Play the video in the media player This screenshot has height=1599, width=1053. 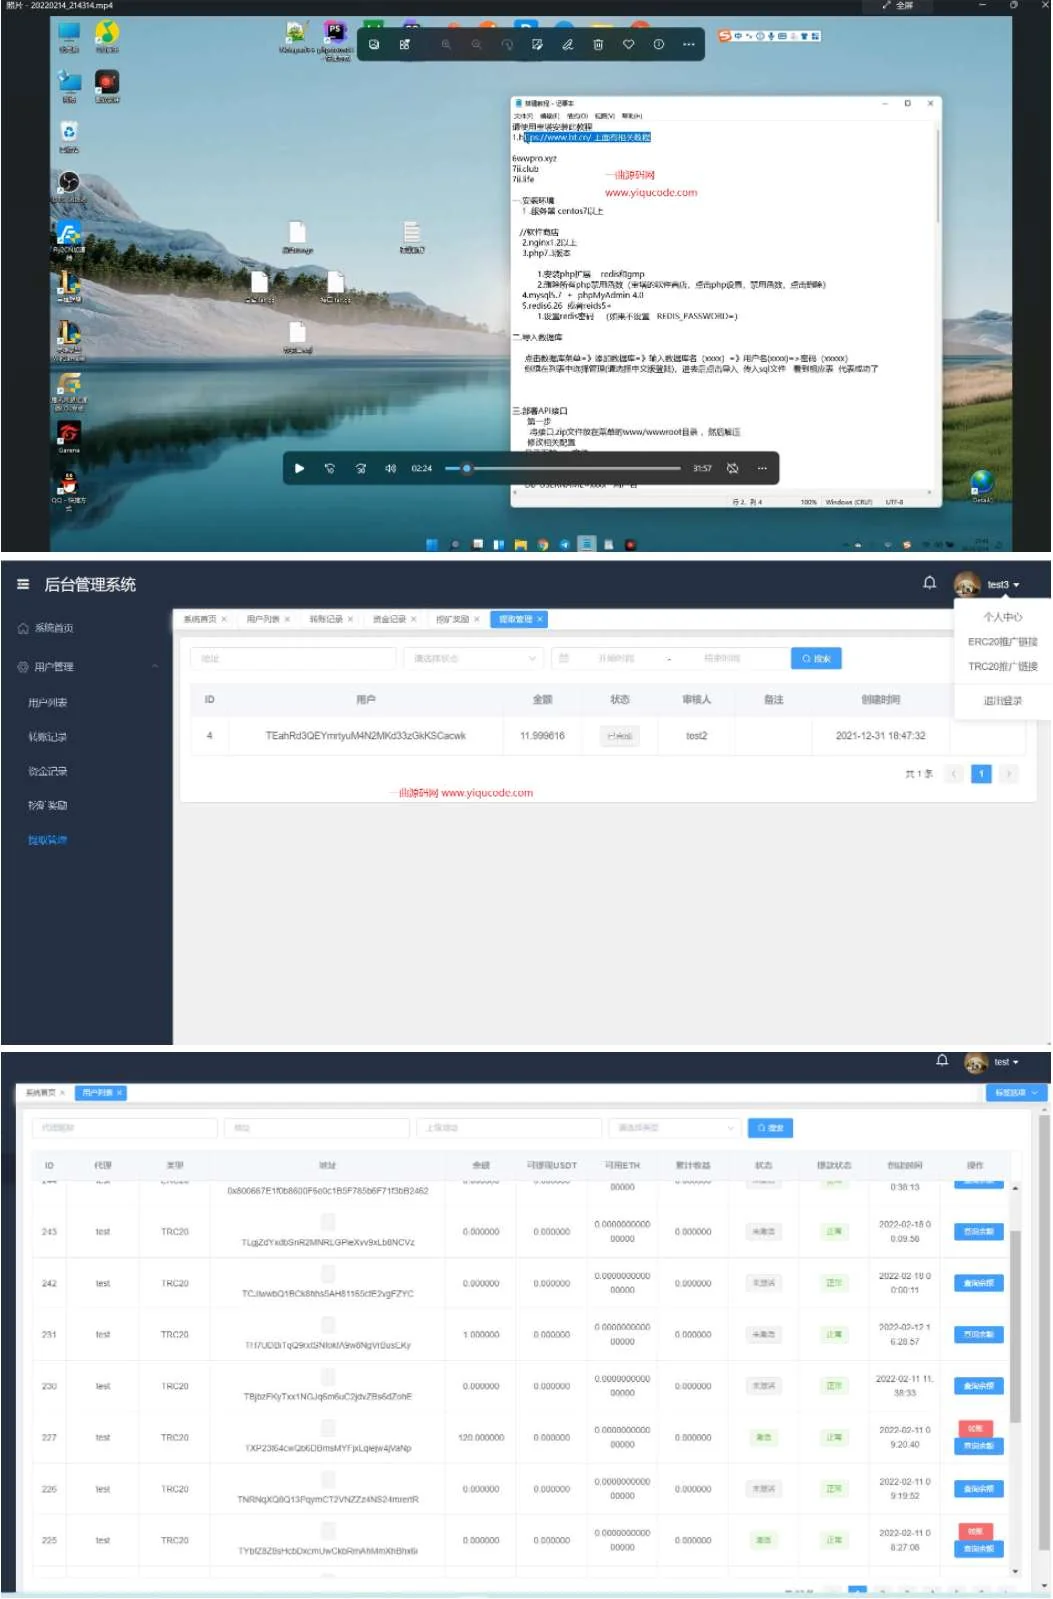coord(299,468)
